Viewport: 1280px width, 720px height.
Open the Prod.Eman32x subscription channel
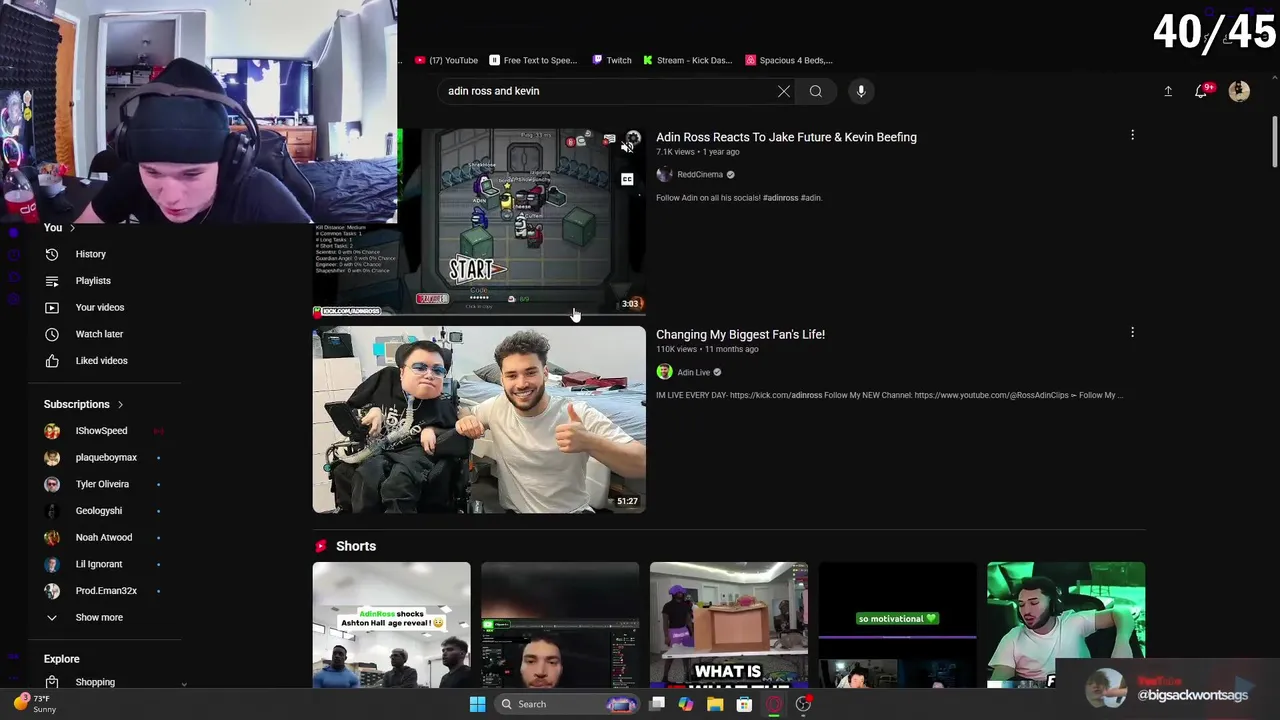[x=106, y=591]
